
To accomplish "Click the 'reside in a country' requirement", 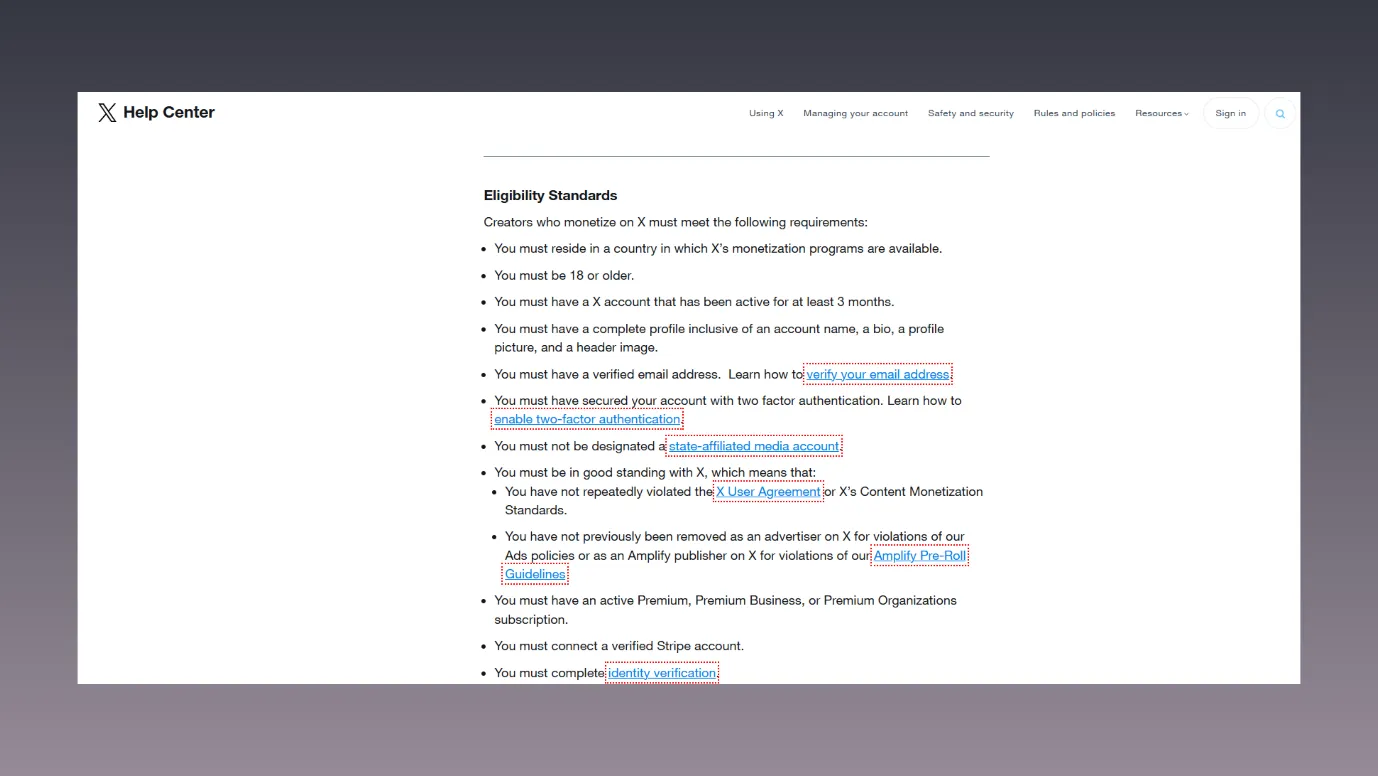I will 718,249.
